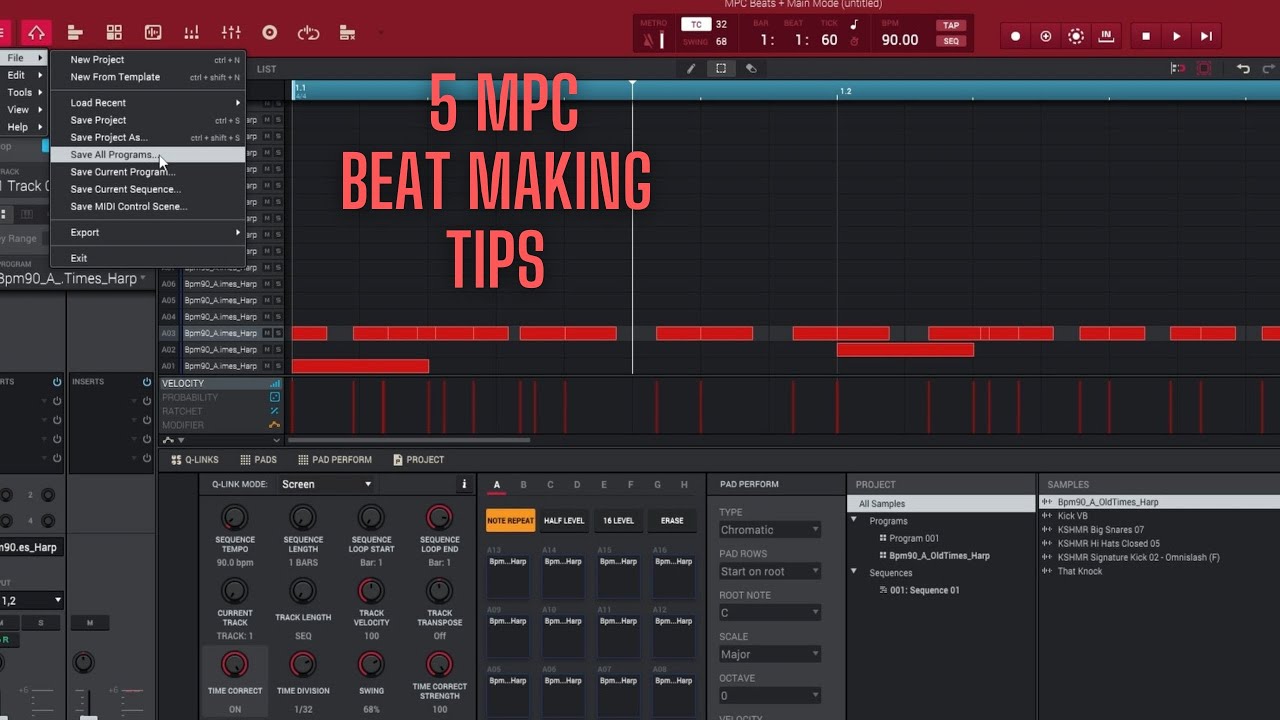Open the Step Sequencer mode icon
This screenshot has height=720, width=1280.
[192, 34]
